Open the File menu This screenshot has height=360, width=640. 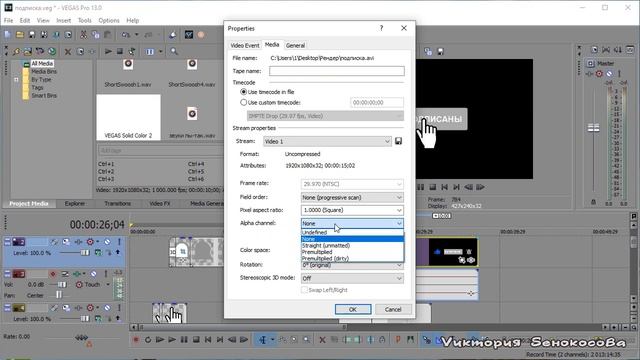8,20
